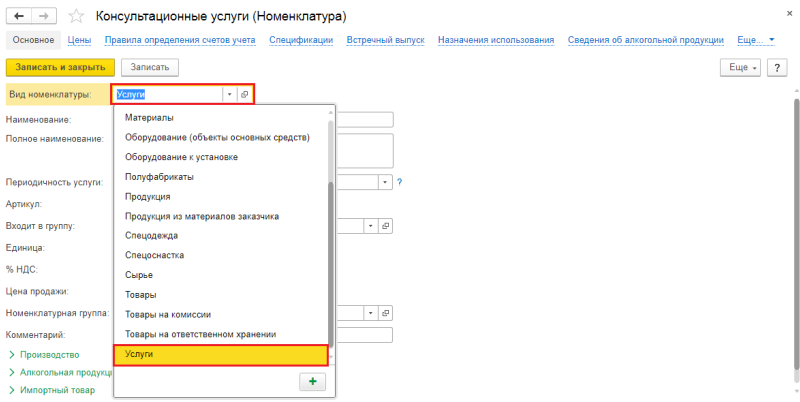Select Оборудование к установке

[x=220, y=157]
